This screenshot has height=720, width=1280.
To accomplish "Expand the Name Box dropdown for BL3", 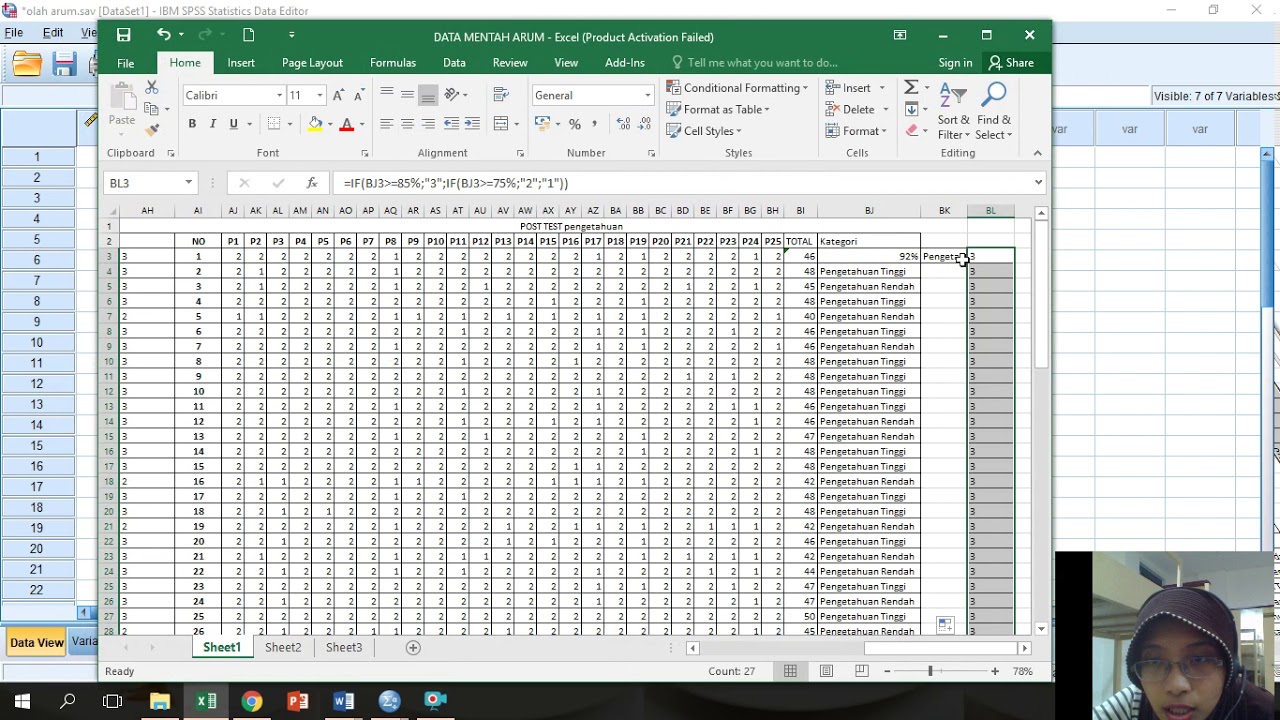I will (x=188, y=183).
